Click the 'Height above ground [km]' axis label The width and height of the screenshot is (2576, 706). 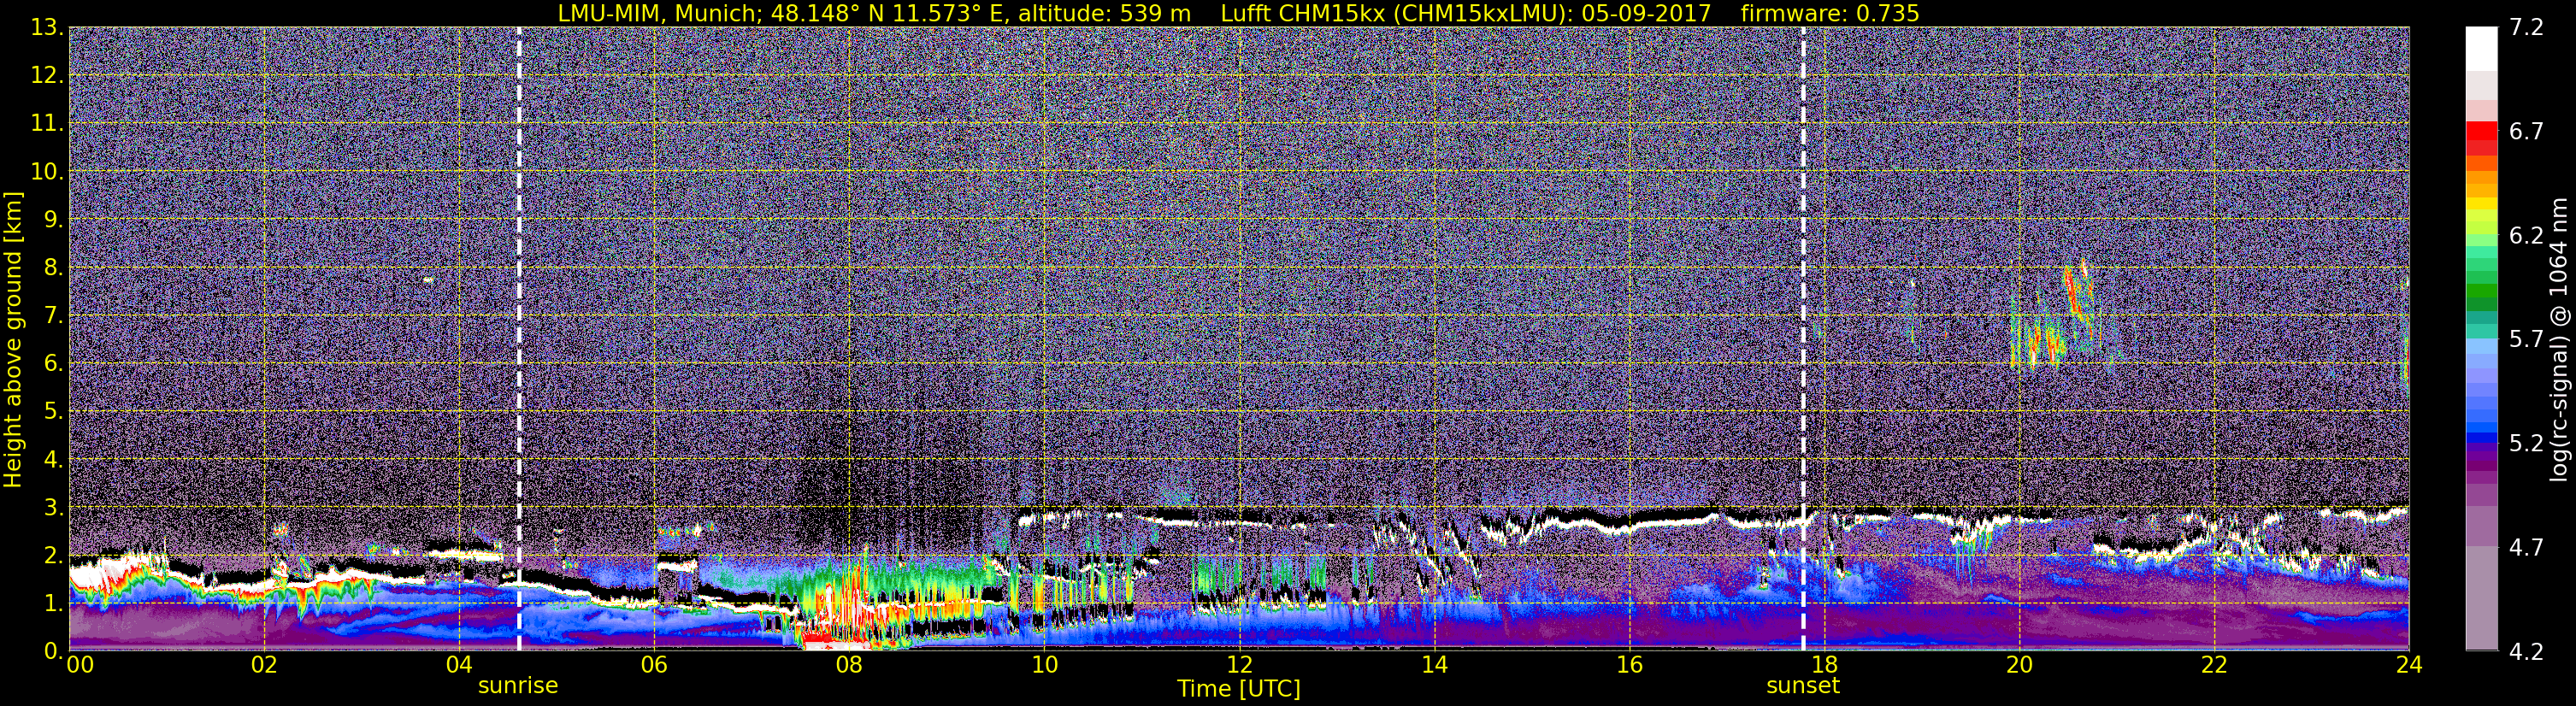click(13, 339)
